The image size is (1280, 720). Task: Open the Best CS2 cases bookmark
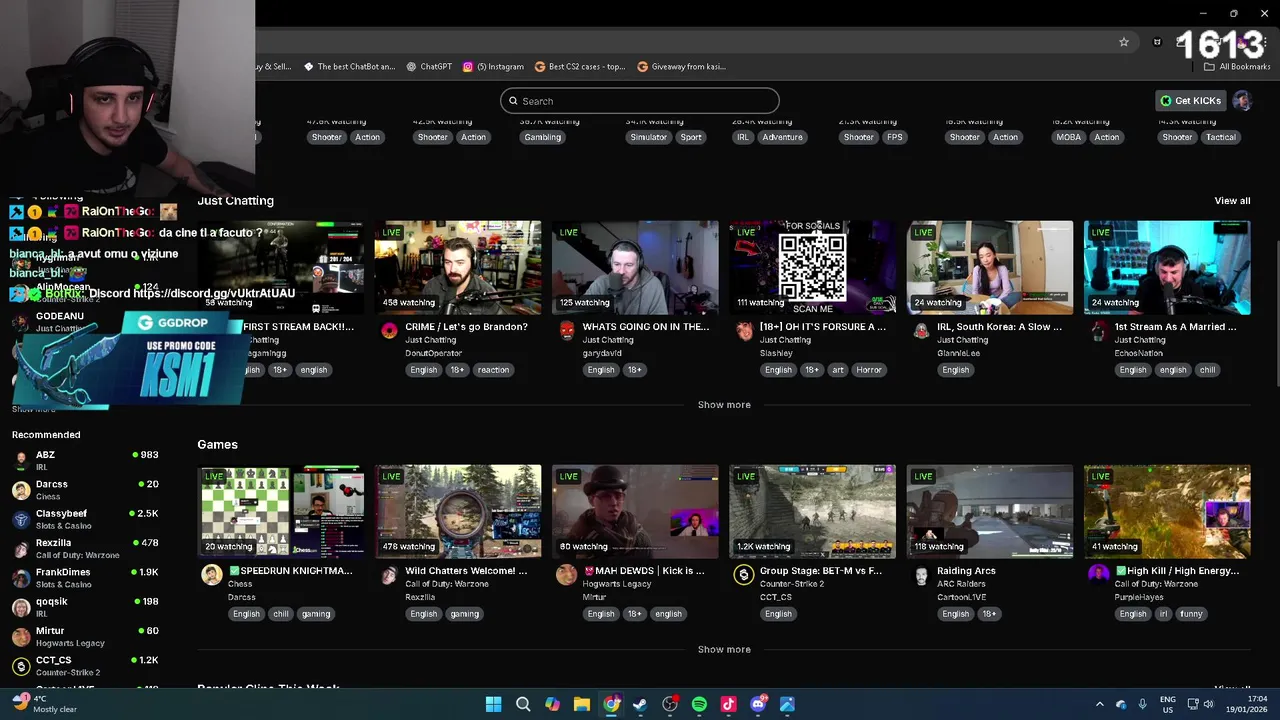click(580, 67)
